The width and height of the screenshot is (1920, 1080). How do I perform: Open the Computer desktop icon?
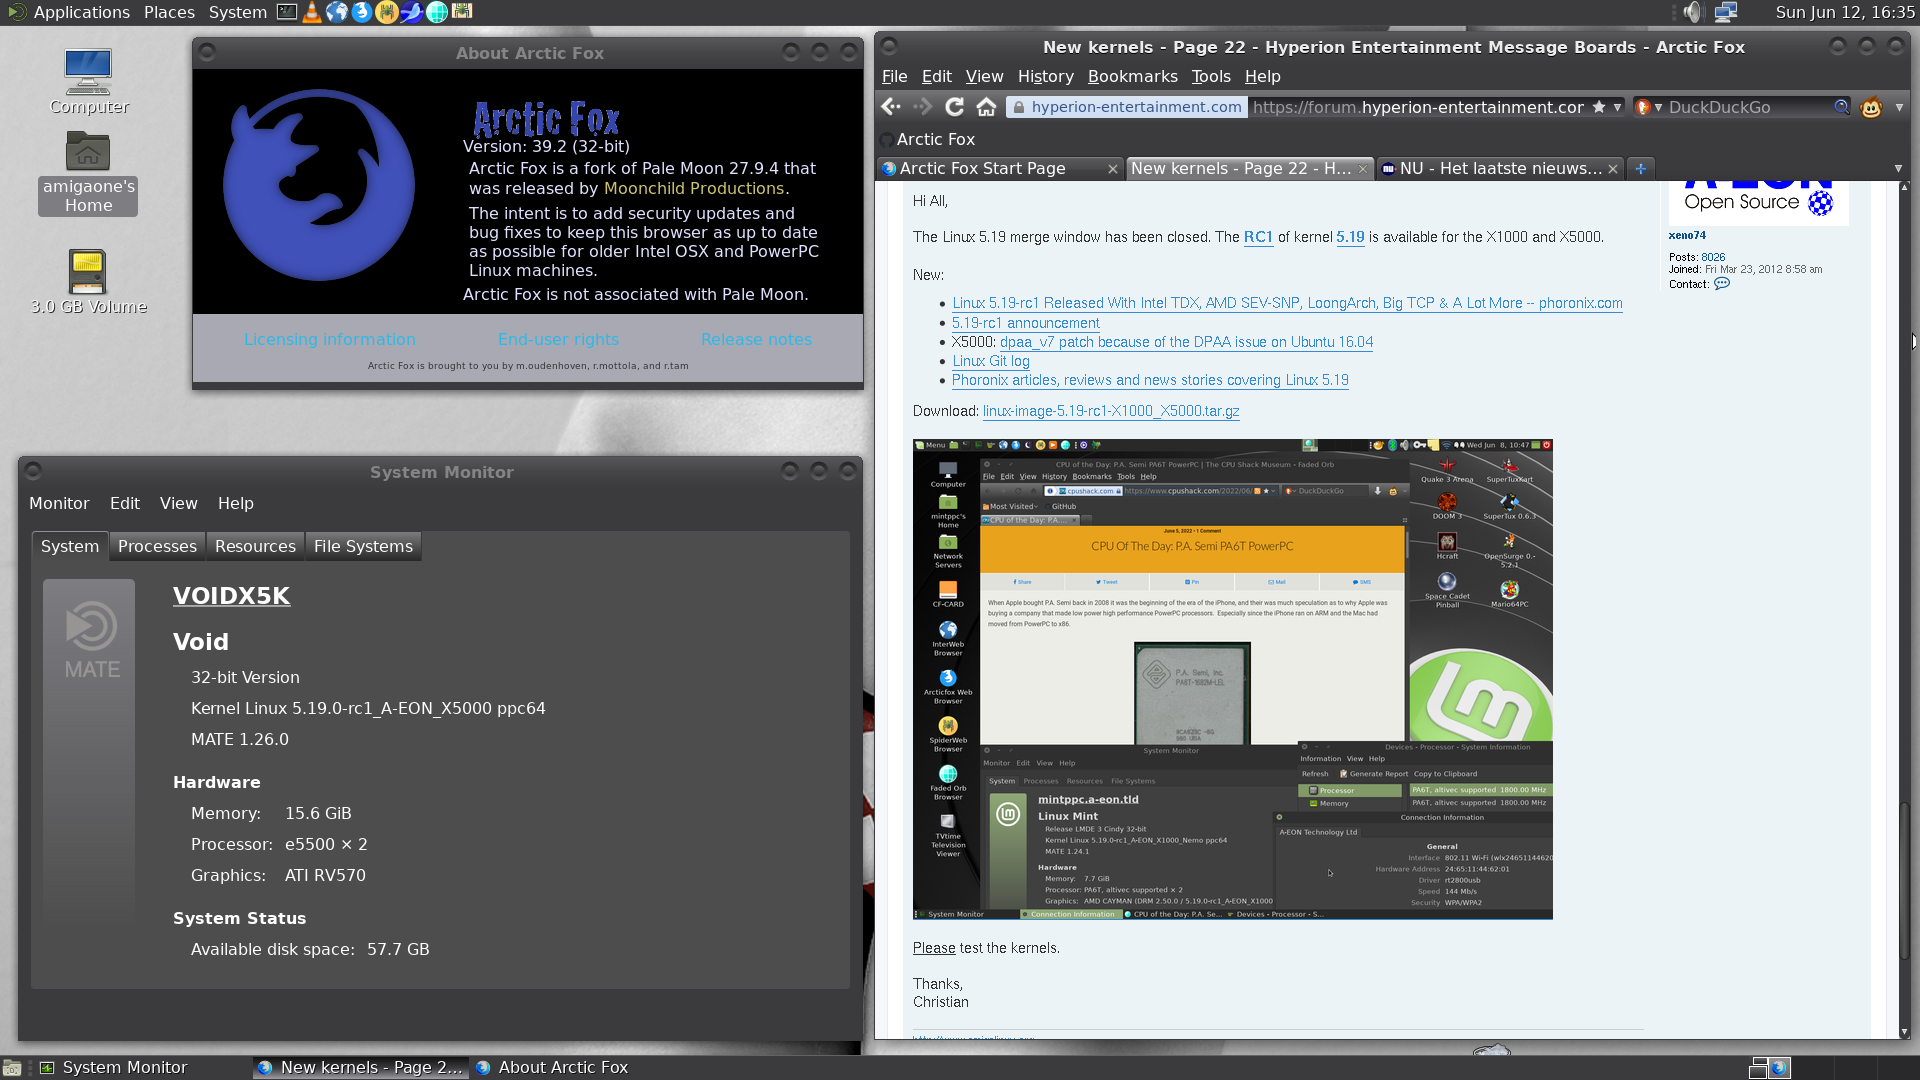pyautogui.click(x=88, y=82)
